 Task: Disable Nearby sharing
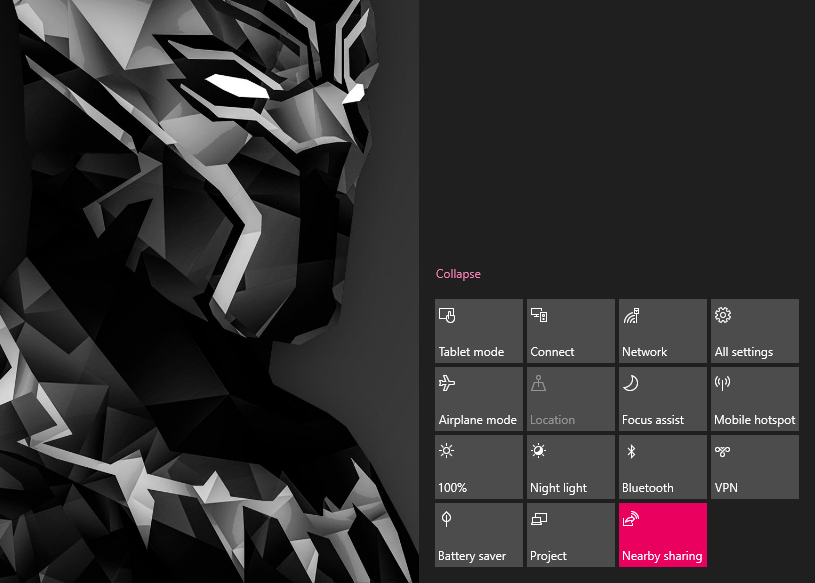(663, 535)
